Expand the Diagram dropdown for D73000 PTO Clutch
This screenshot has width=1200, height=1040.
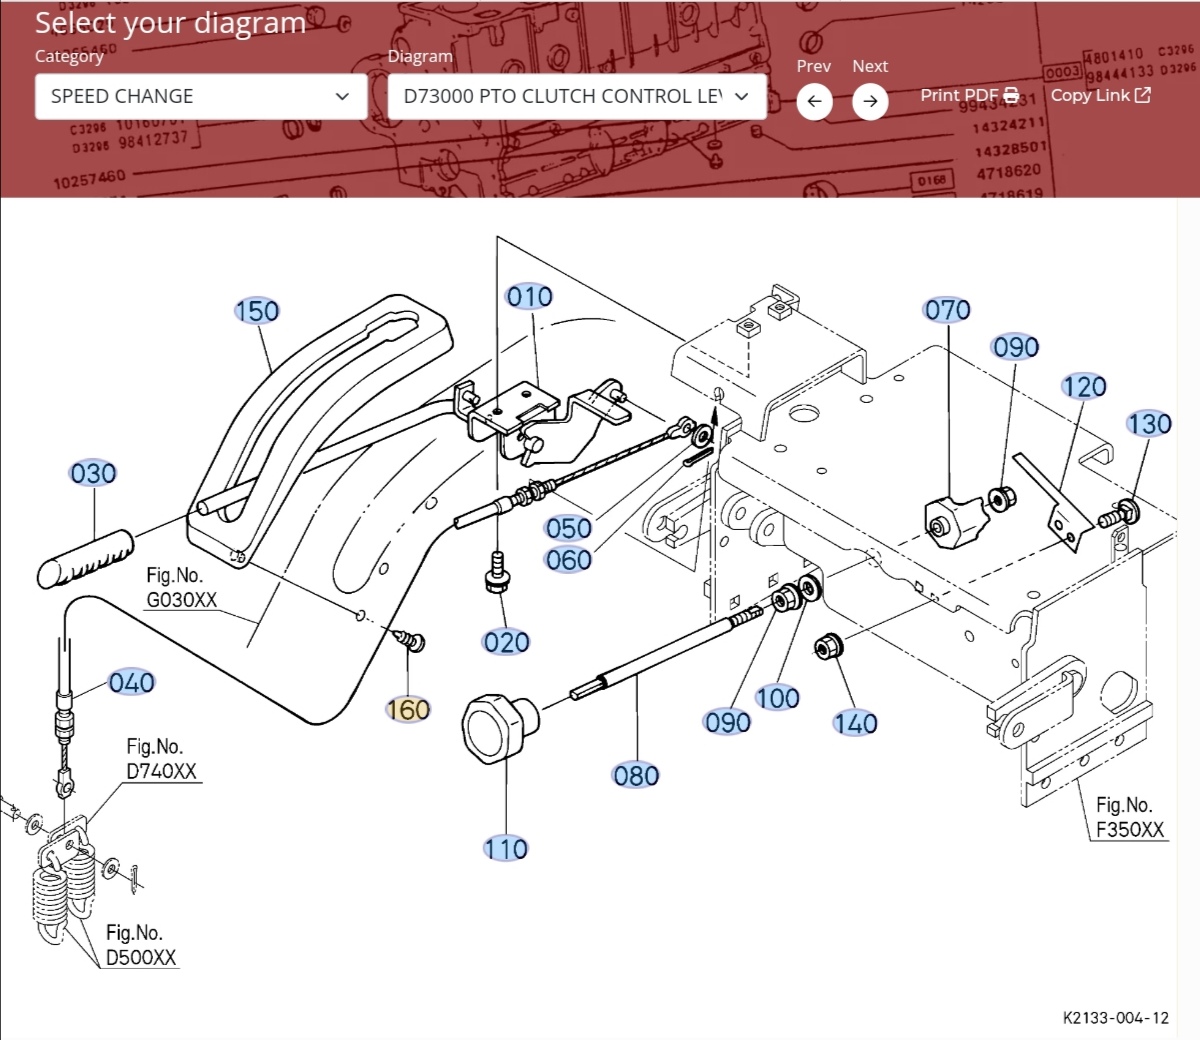pos(577,97)
